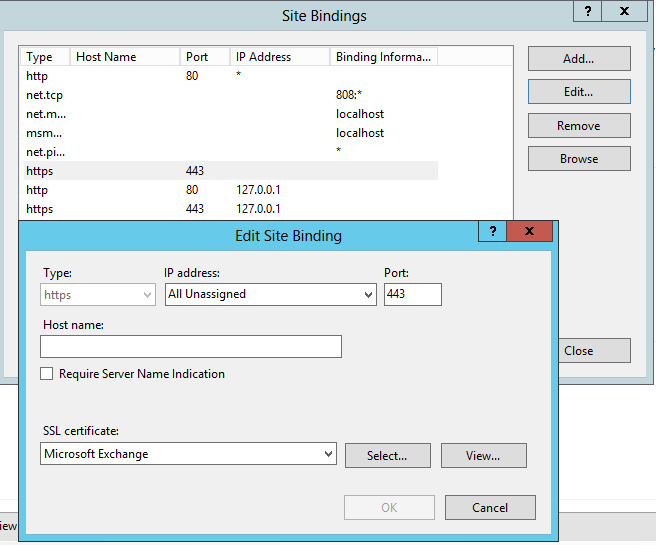The height and width of the screenshot is (545, 656).
Task: View the selected SSL certificate
Action: click(484, 455)
